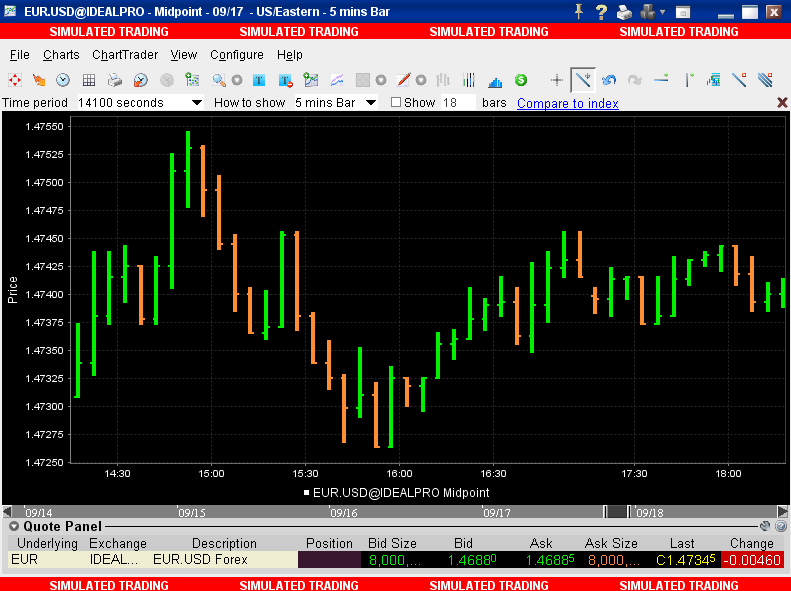The width and height of the screenshot is (791, 591).
Task: Click the remove all trendlines icon
Action: 765,80
